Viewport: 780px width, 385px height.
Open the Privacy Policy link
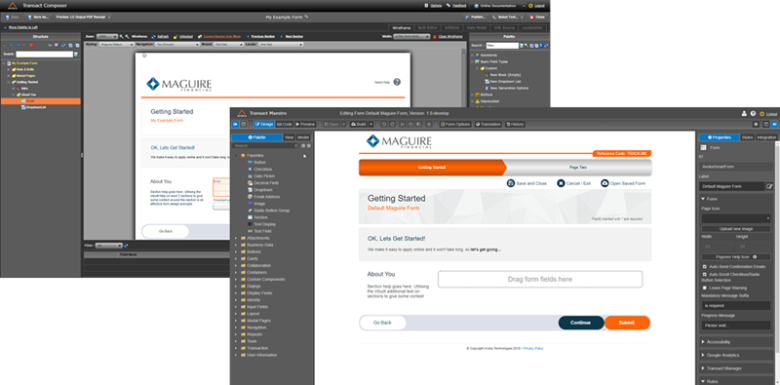533,349
